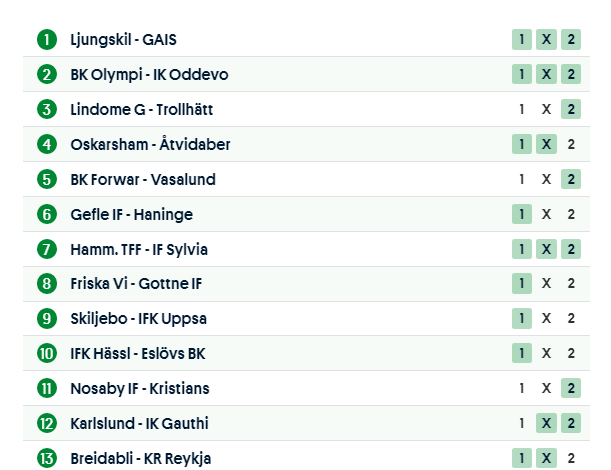Toggle home win '1' for Ljungskil - GAIS
Image resolution: width=611 pixels, height=470 pixels.
click(521, 40)
